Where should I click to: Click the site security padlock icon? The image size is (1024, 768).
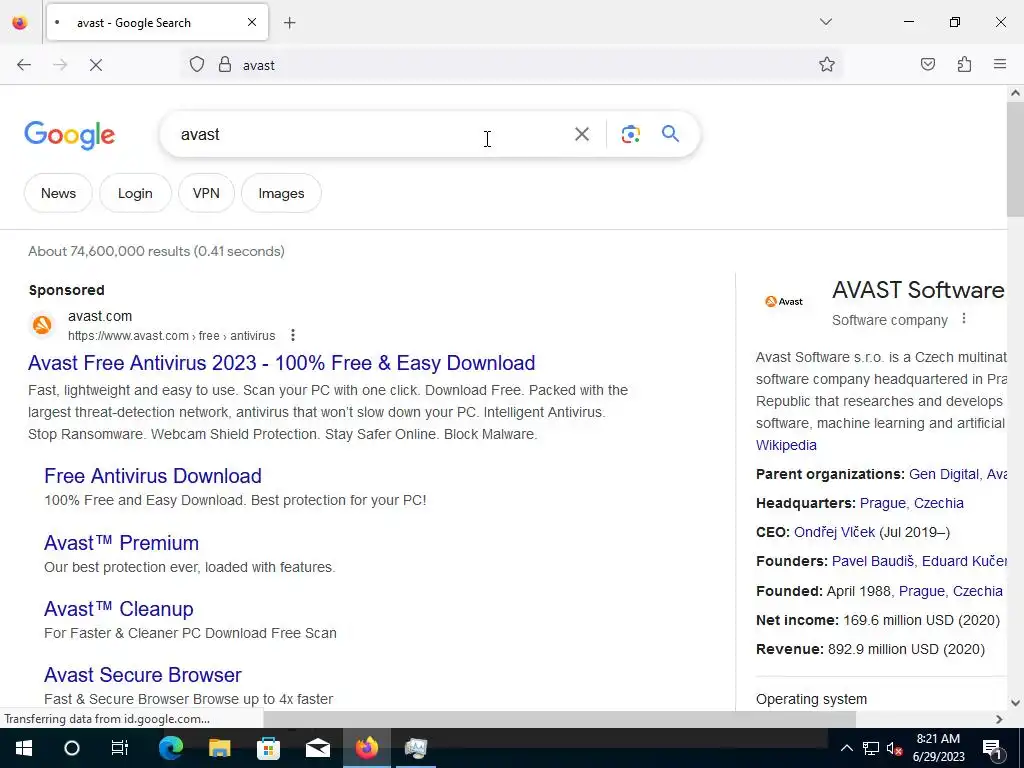point(225,65)
